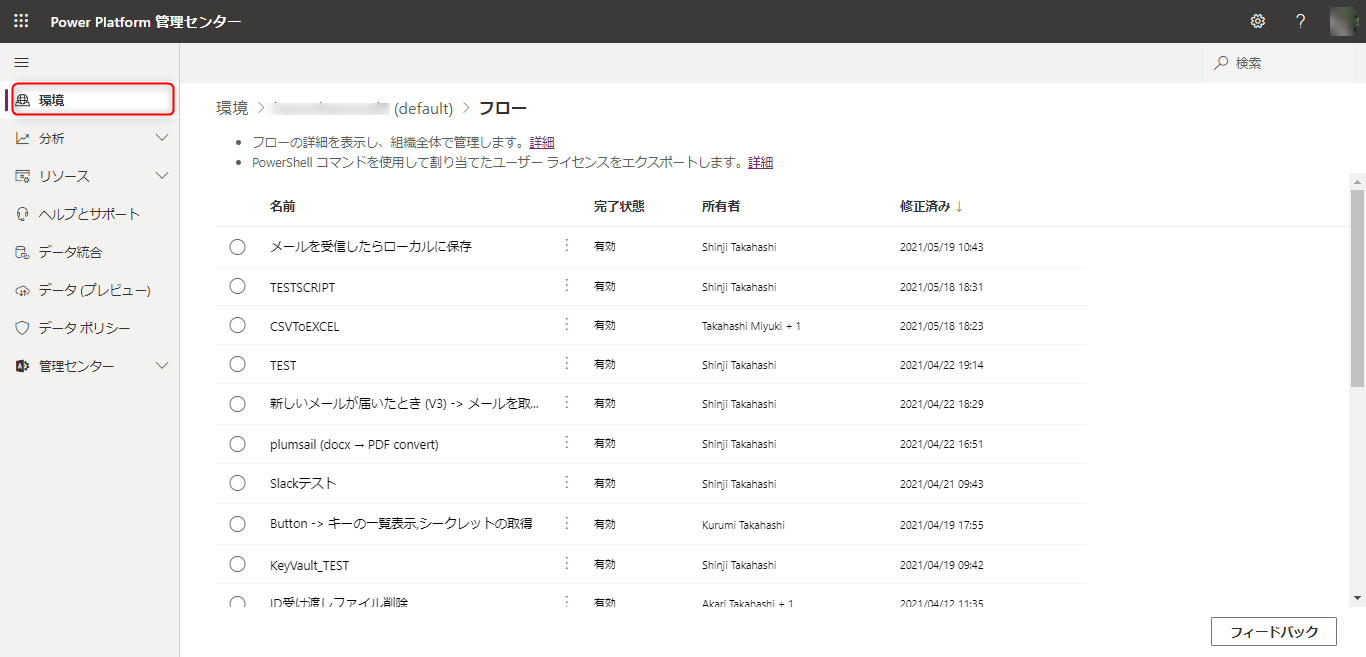Viewport: 1366px width, 657px height.
Task: Sort by the 所有者 column header
Action: coord(721,206)
